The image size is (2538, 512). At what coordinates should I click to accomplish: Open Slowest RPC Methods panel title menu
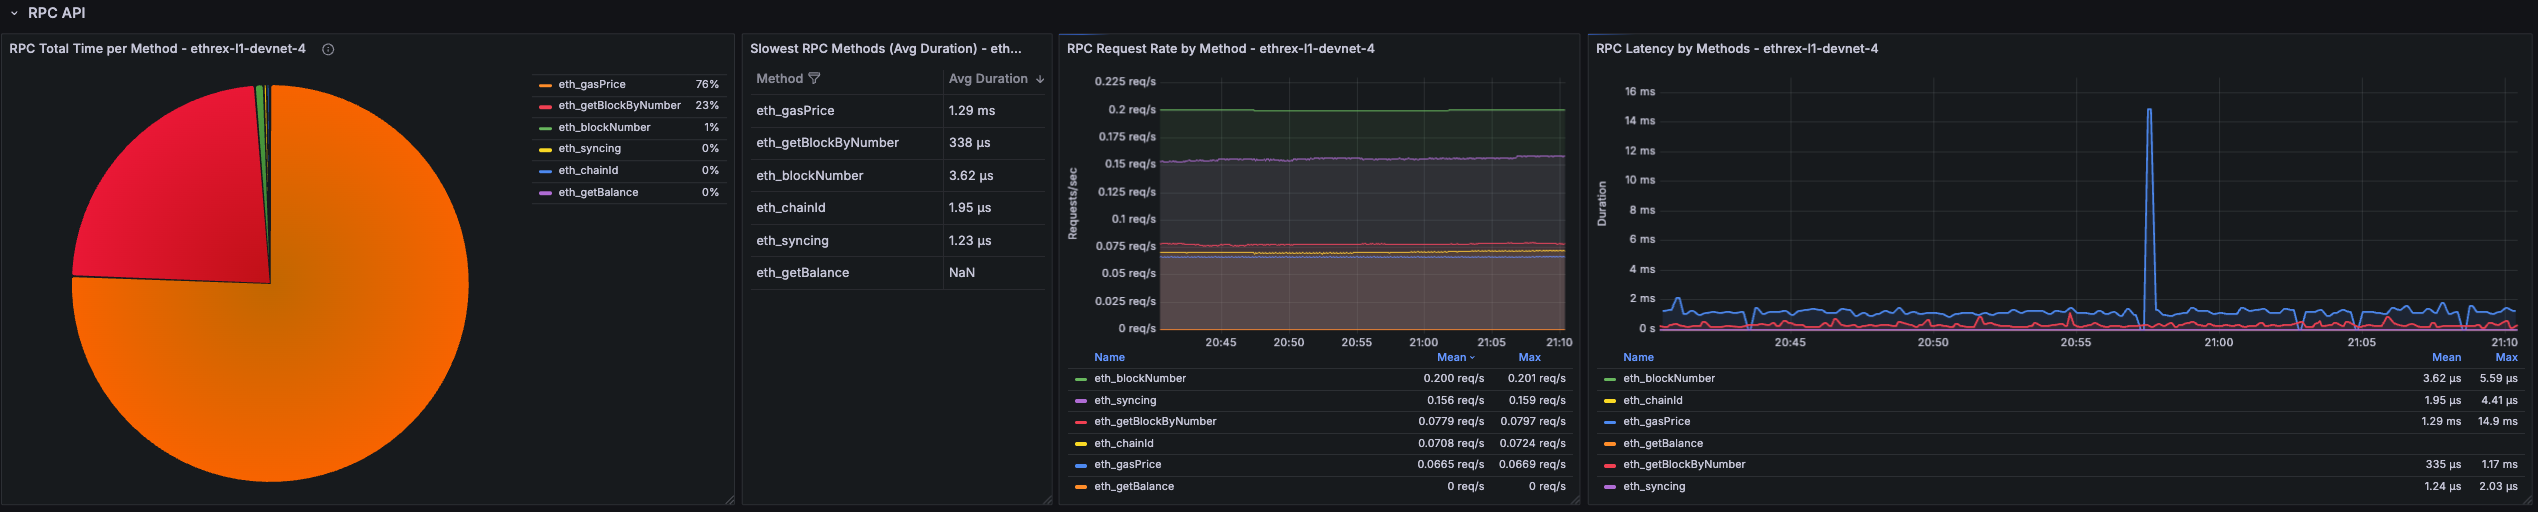[886, 49]
